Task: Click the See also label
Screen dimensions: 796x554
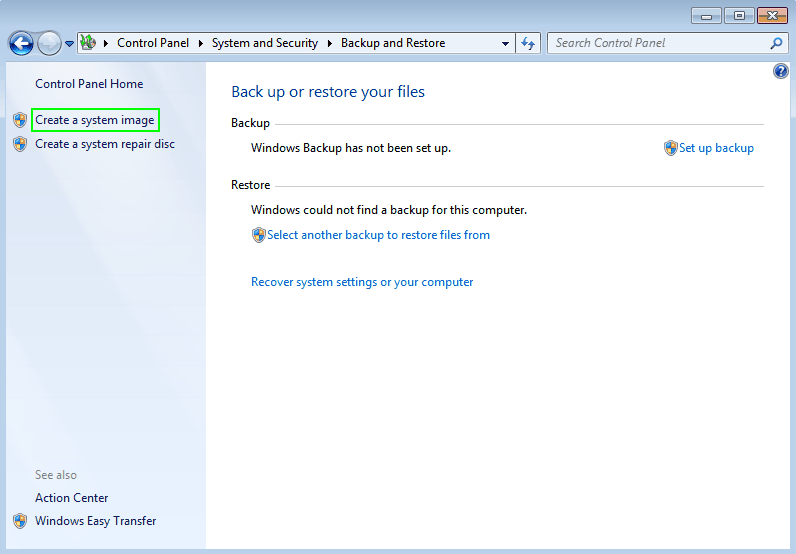Action: pos(56,475)
